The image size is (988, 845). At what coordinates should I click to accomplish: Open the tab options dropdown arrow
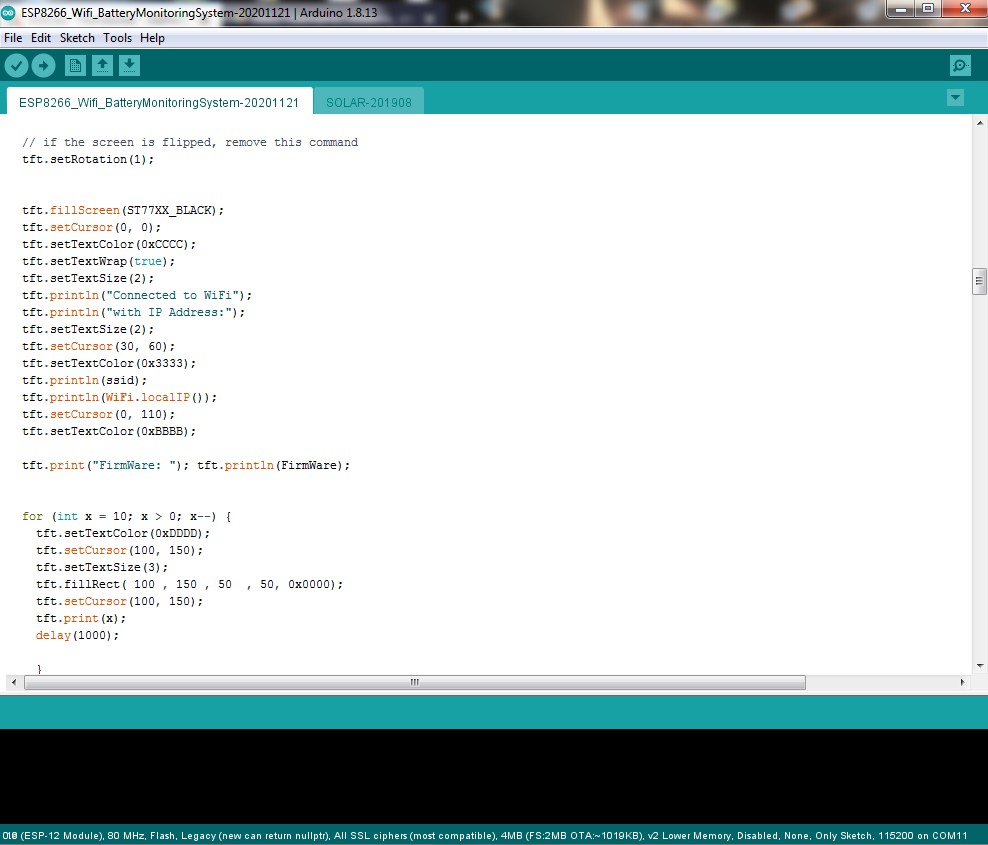955,97
